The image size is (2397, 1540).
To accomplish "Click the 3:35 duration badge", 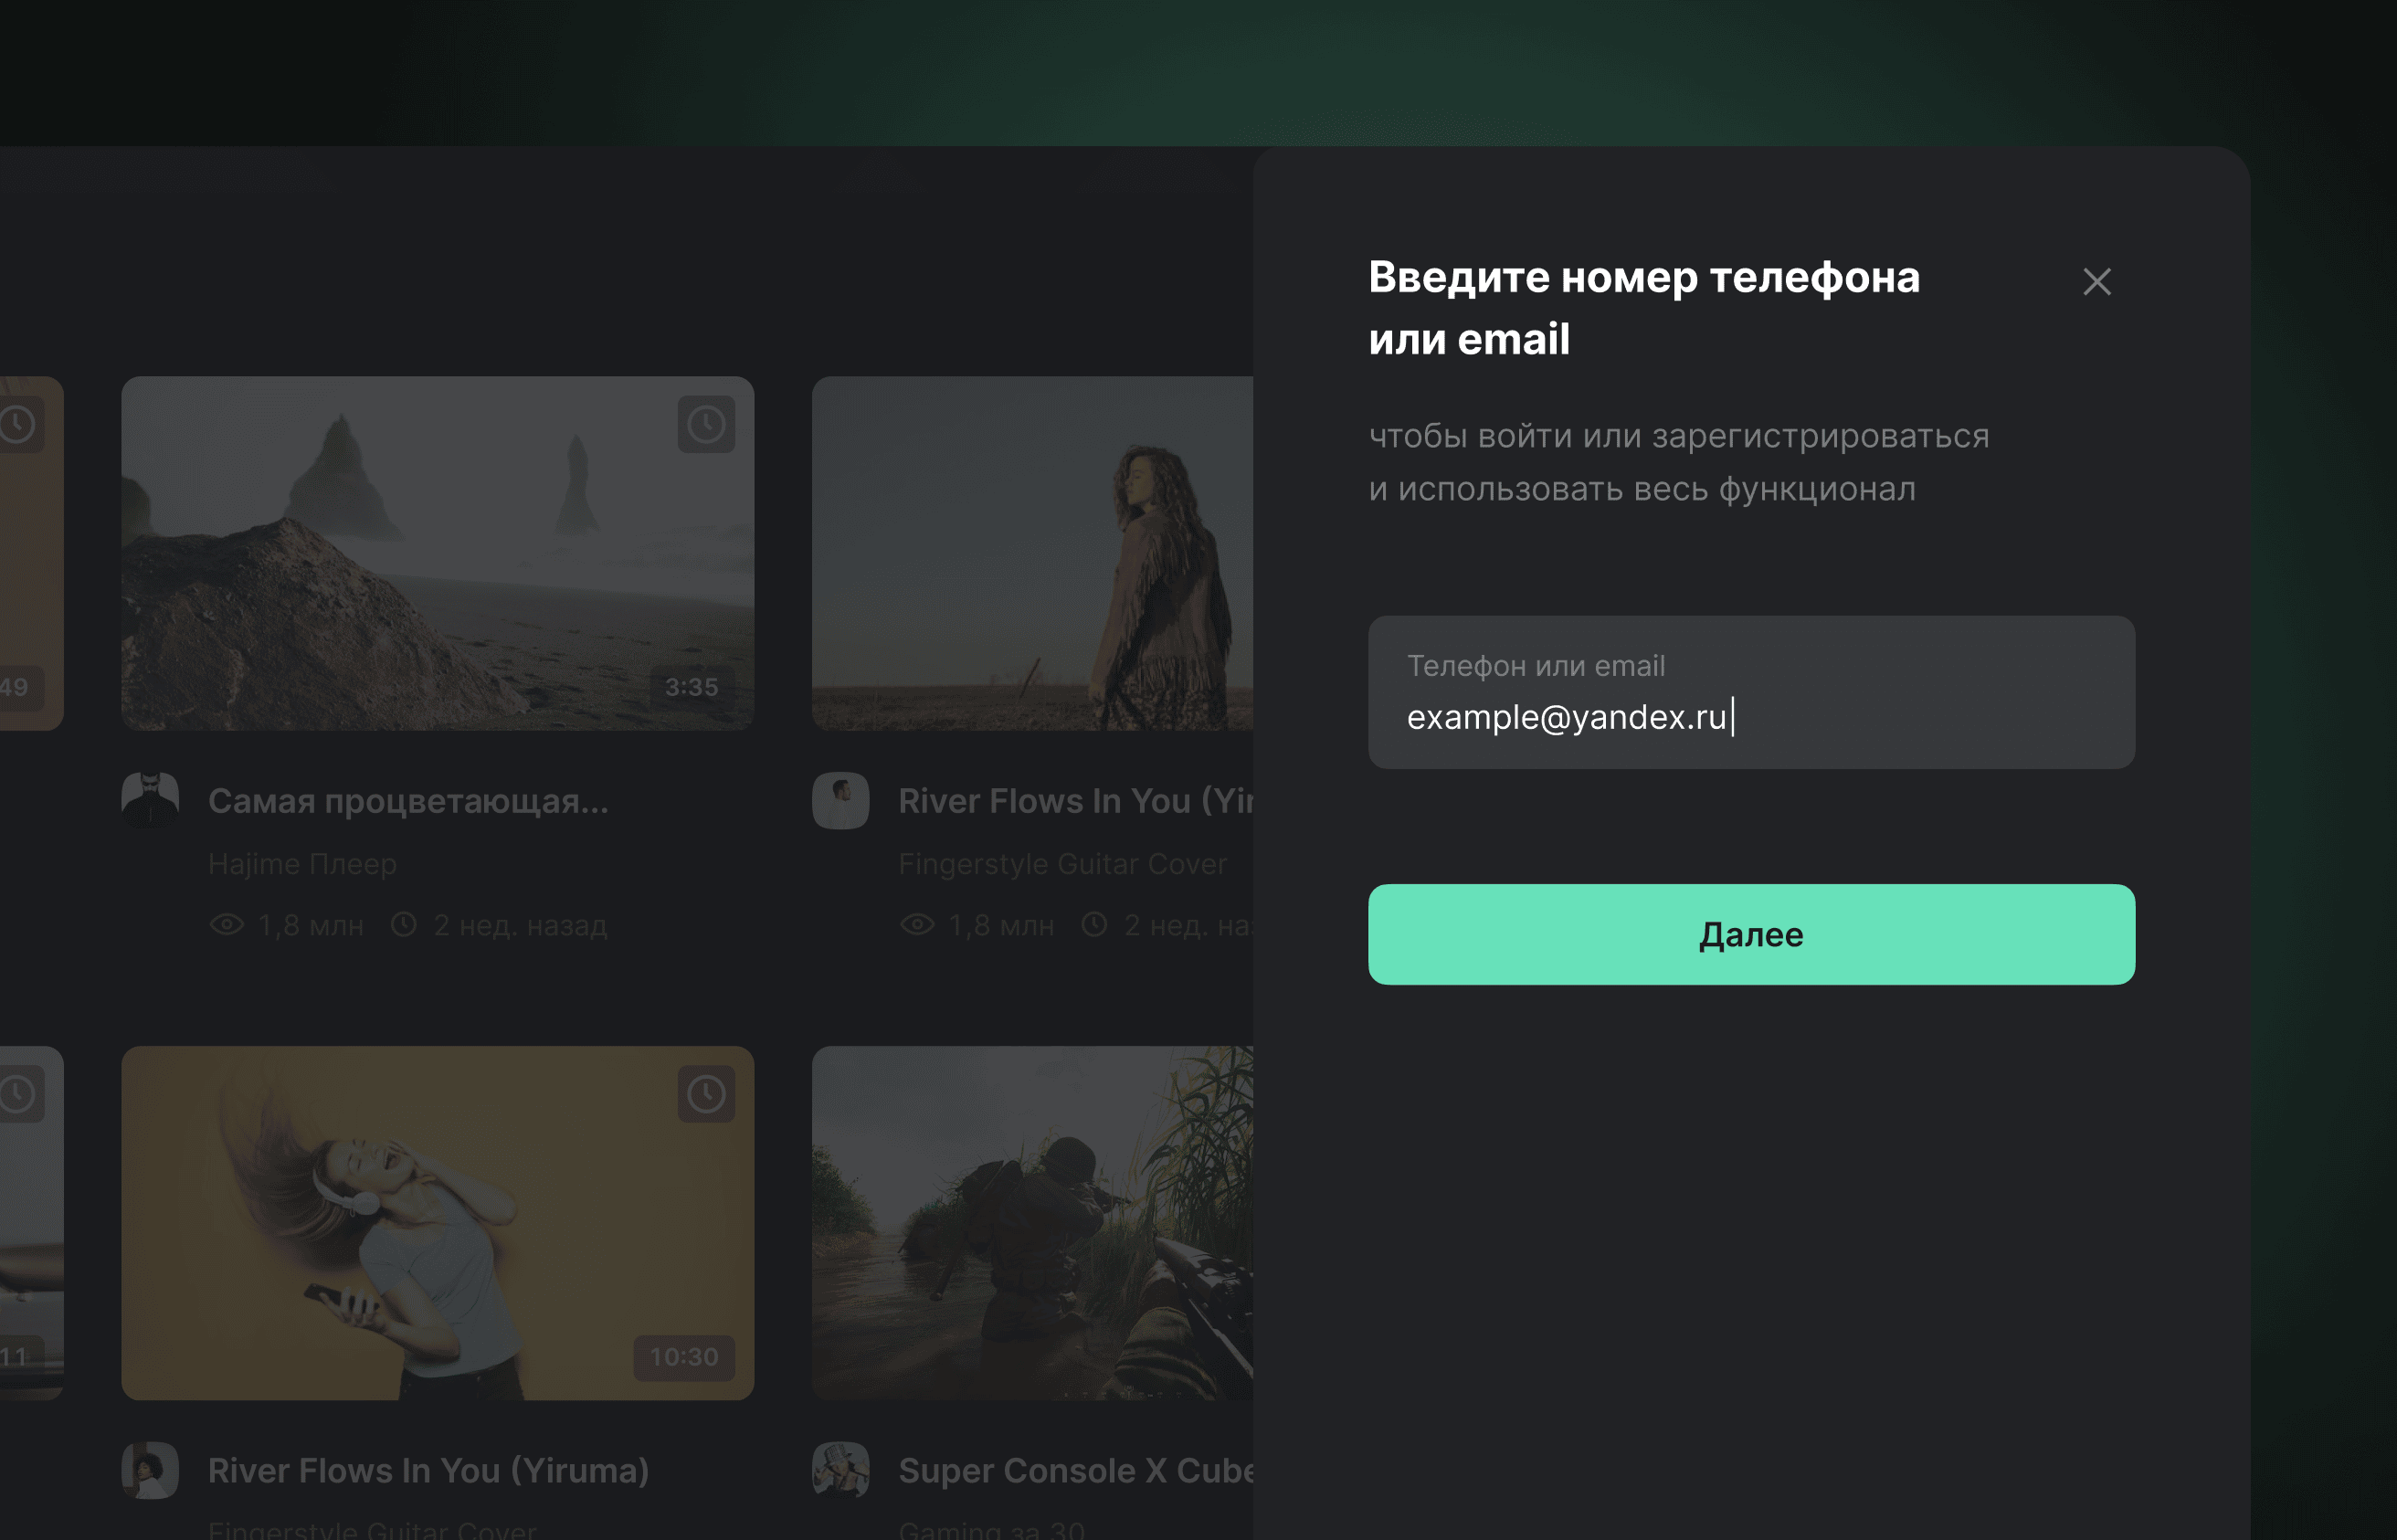I will 692,687.
